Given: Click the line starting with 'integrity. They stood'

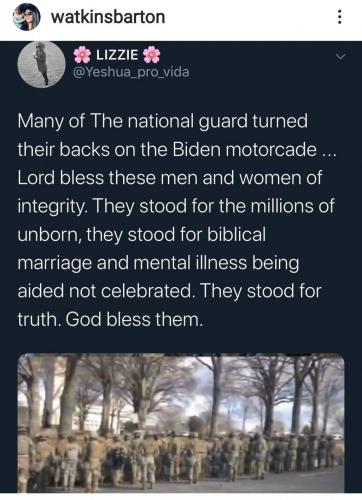Looking at the screenshot, I should point(176,206).
